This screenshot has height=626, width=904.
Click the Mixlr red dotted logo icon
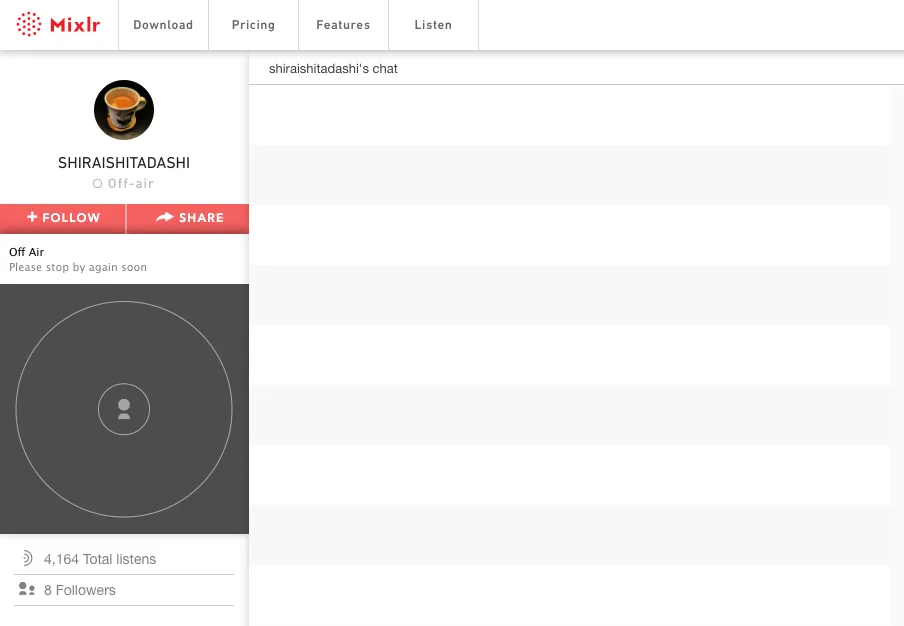coord(29,24)
